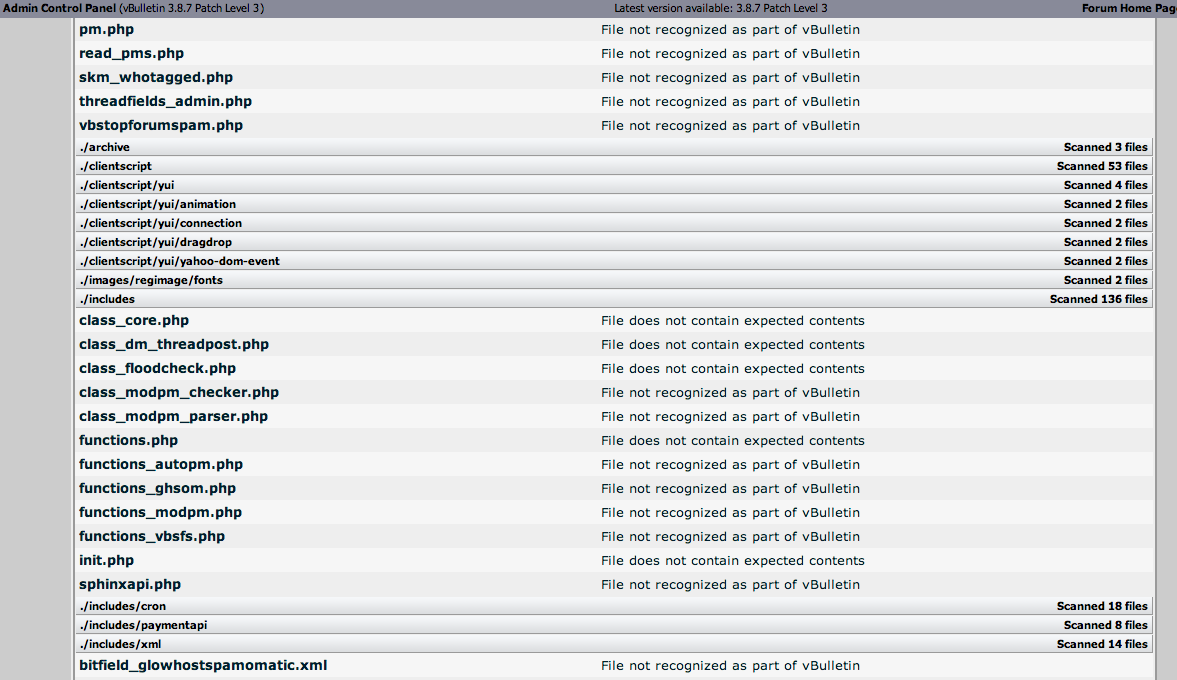Click the Scanned 136 files label

pyautogui.click(x=1098, y=299)
